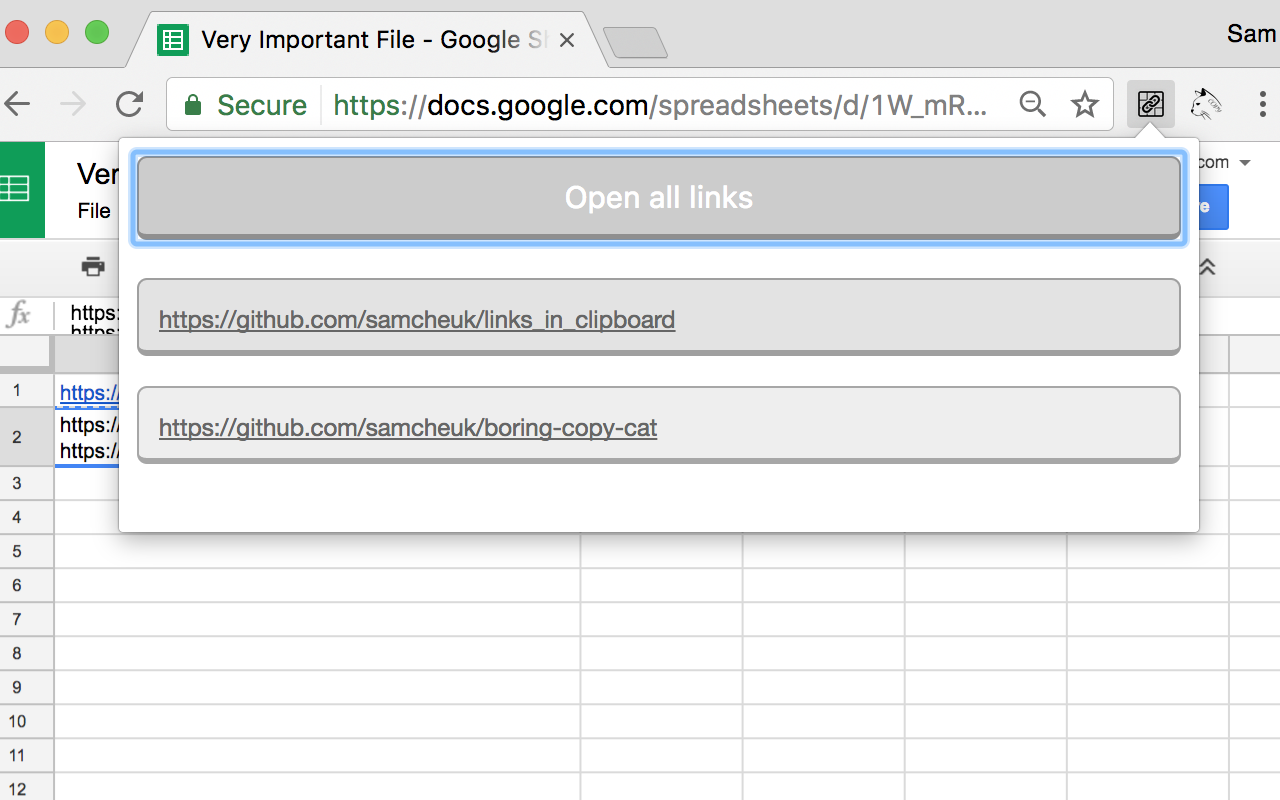1280x800 pixels.
Task: Click the links-in-clipboard extension icon
Action: [1151, 104]
